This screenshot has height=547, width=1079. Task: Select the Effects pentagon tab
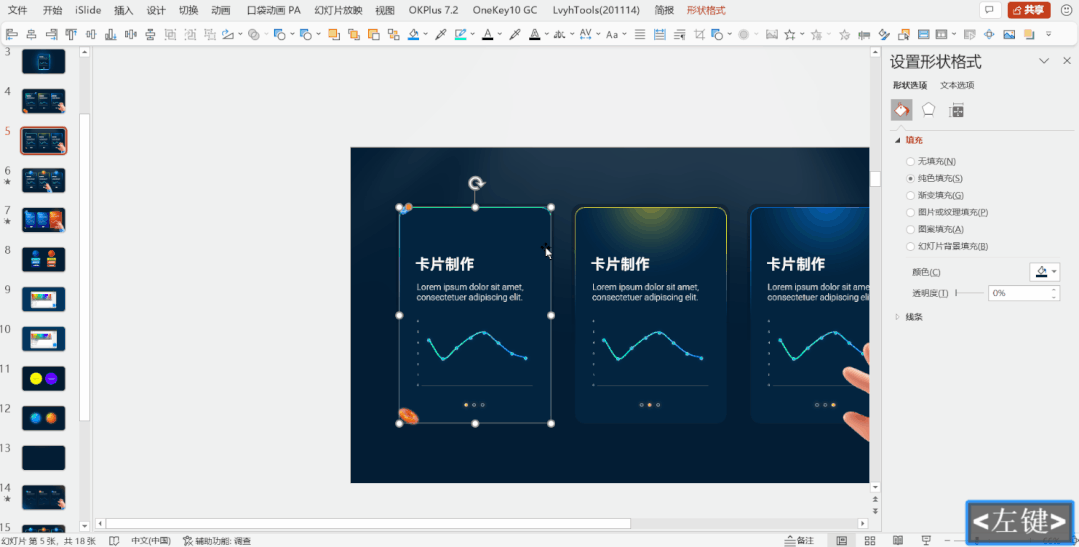click(x=928, y=110)
